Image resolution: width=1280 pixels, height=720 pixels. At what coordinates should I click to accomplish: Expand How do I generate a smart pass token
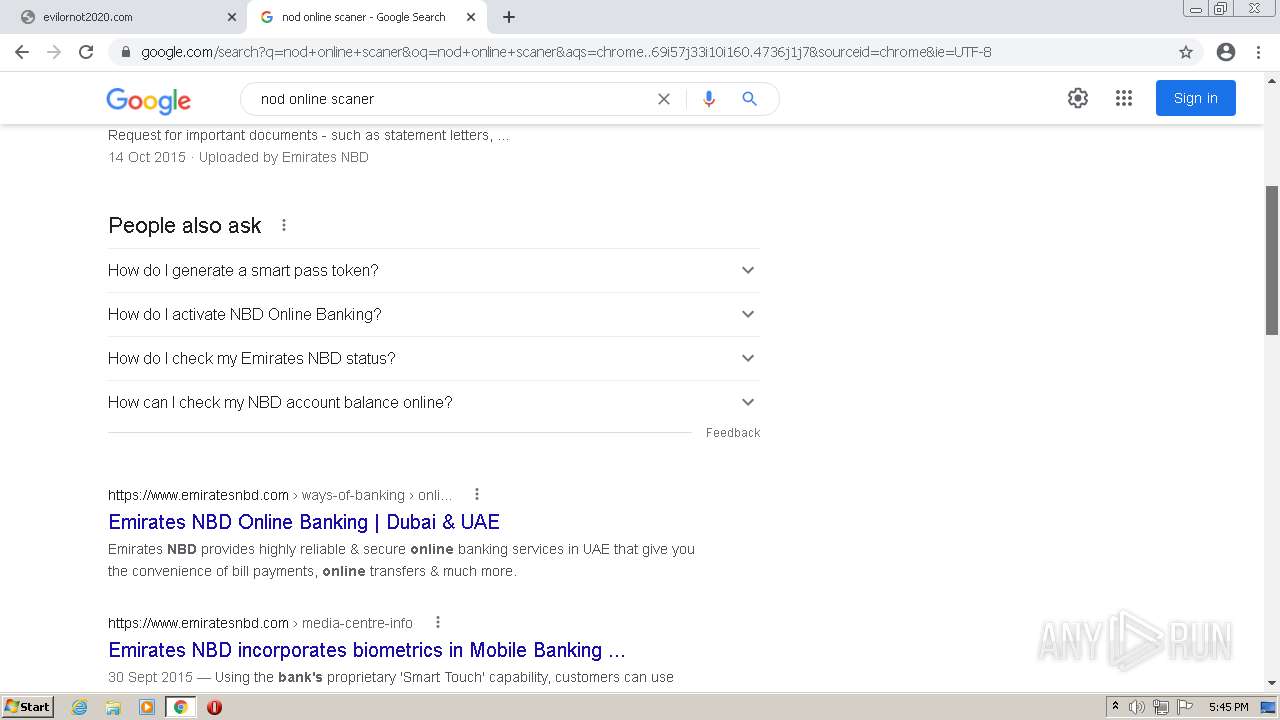tap(434, 270)
